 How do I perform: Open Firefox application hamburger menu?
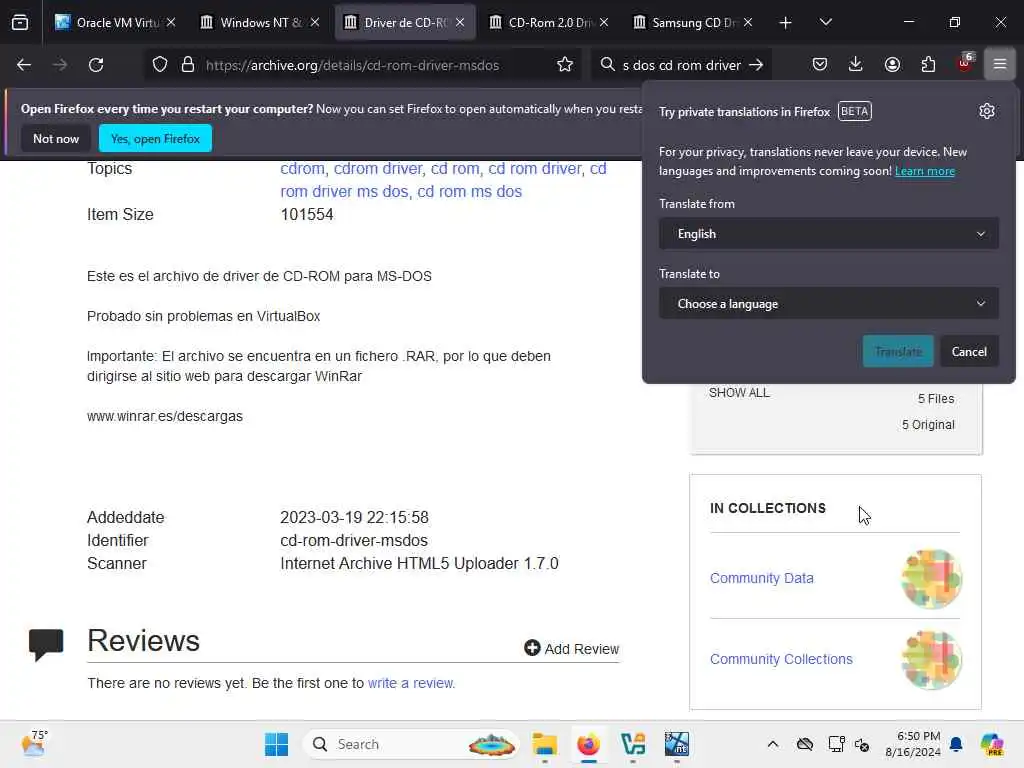[1000, 64]
